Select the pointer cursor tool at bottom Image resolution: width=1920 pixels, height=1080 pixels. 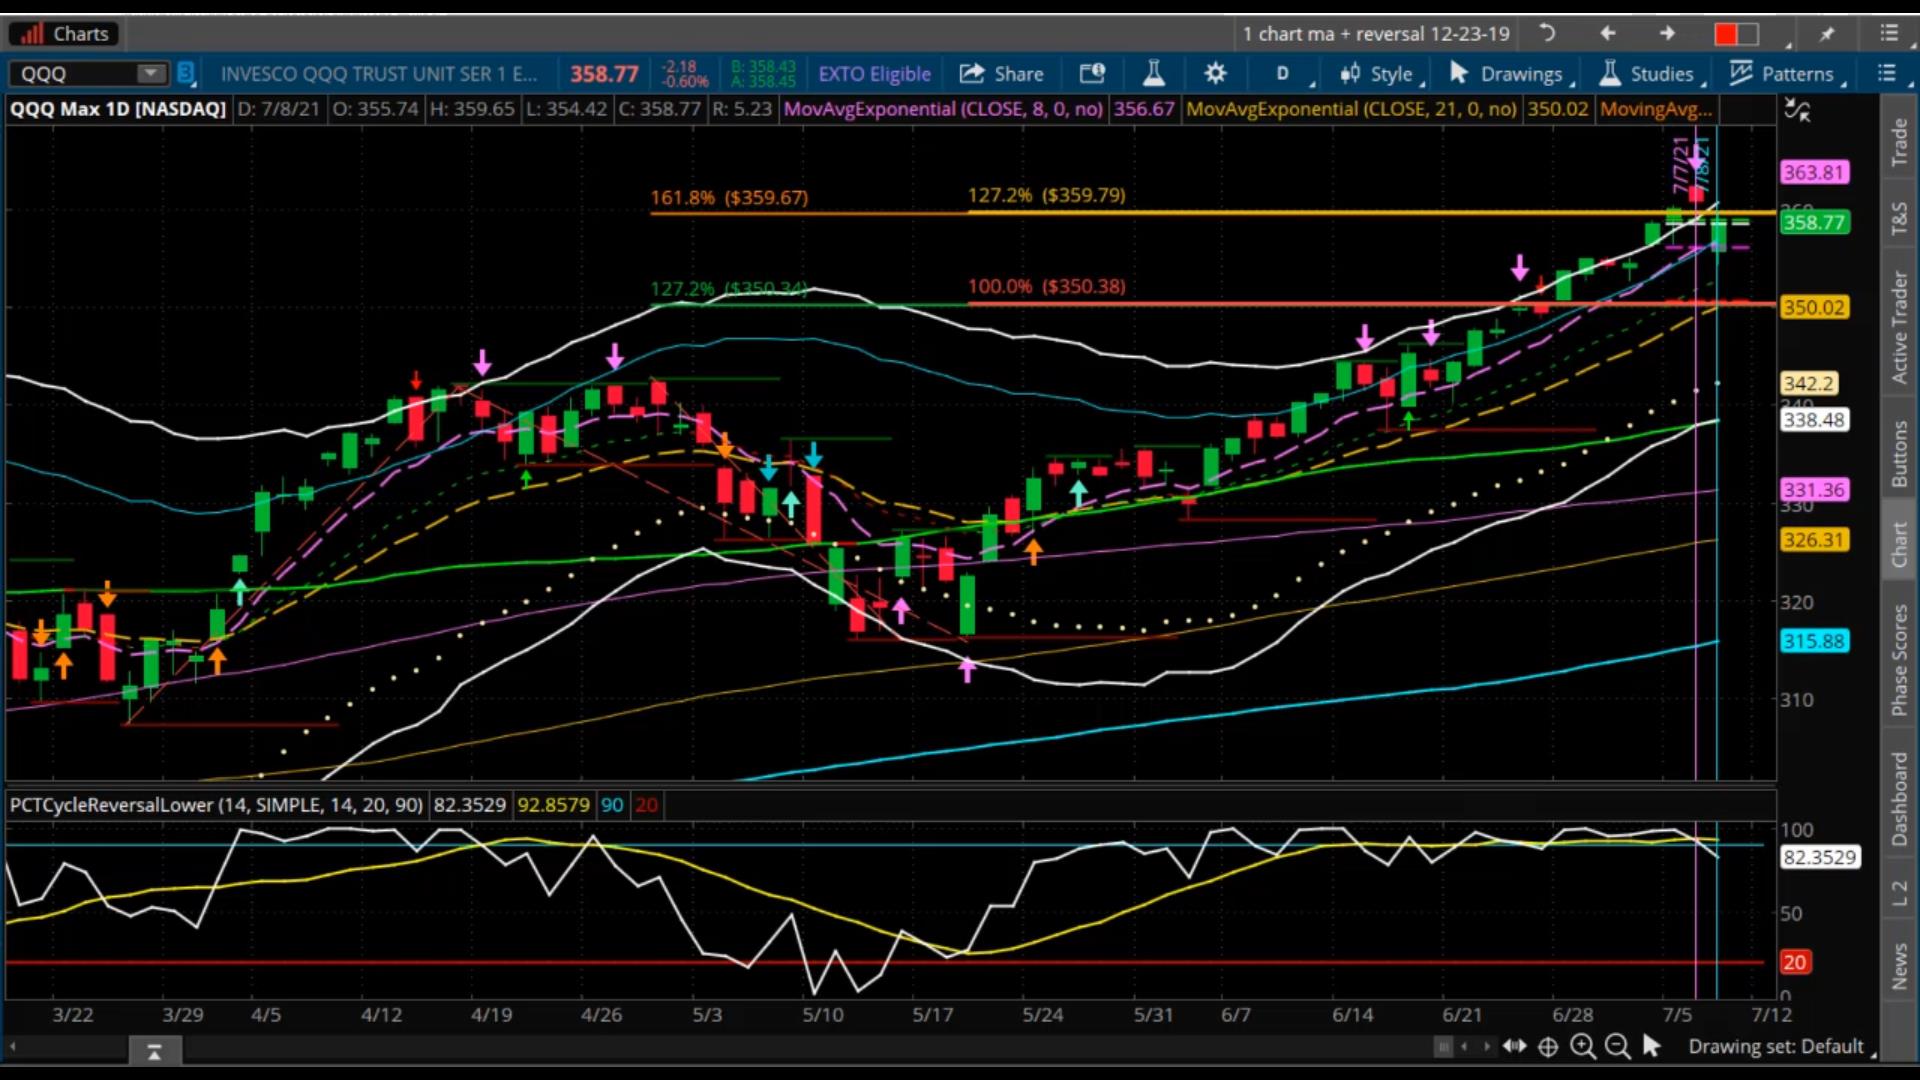coord(1652,1046)
